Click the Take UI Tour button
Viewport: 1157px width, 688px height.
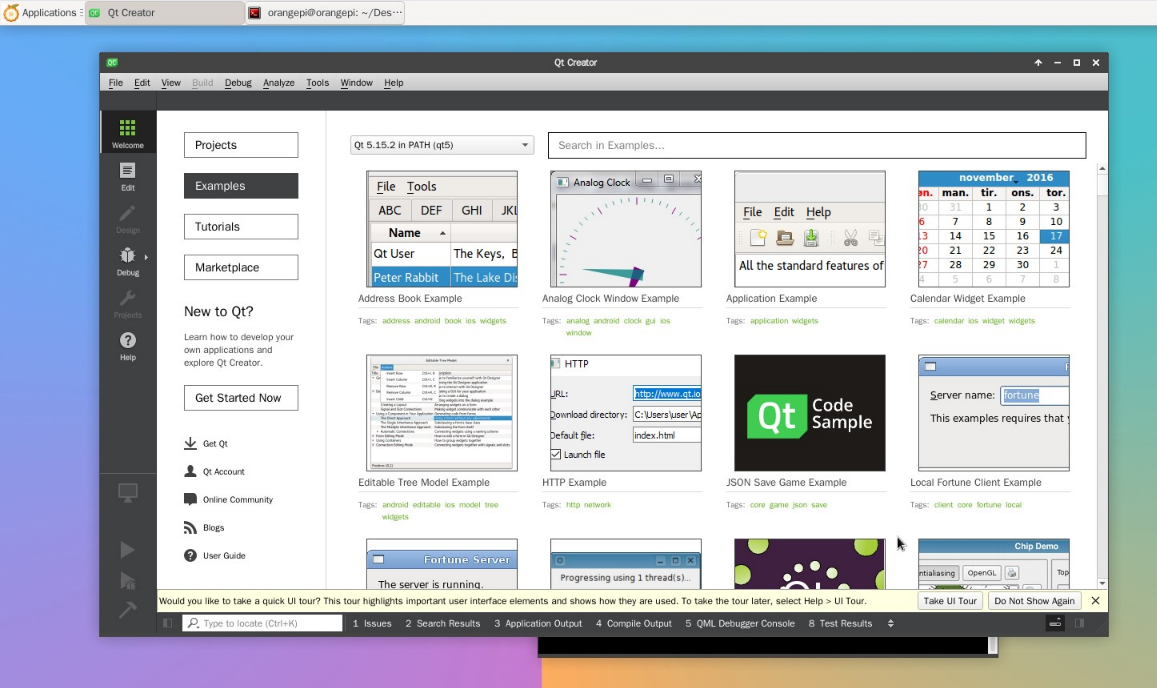(x=950, y=601)
